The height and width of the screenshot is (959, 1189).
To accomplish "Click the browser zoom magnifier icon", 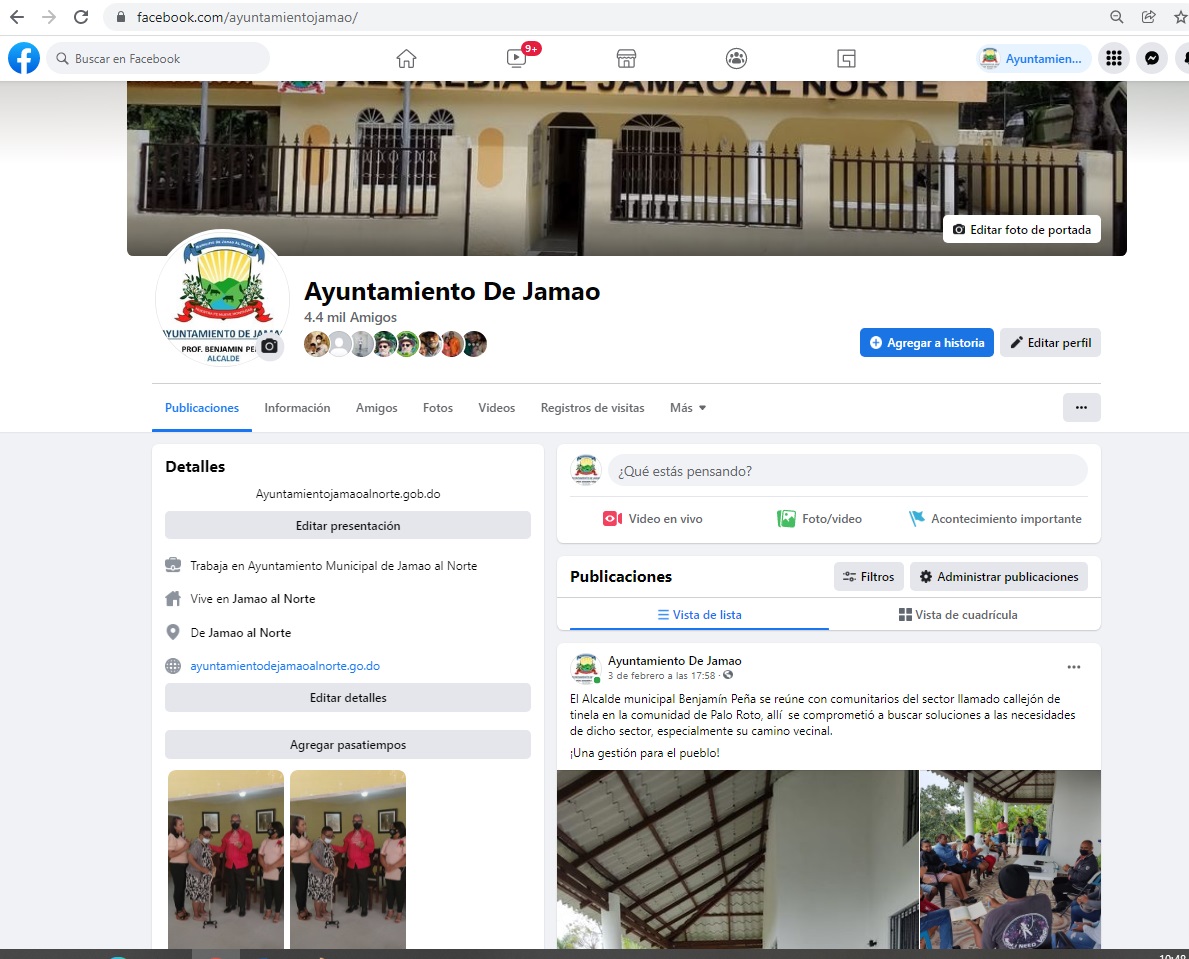I will pyautogui.click(x=1116, y=17).
